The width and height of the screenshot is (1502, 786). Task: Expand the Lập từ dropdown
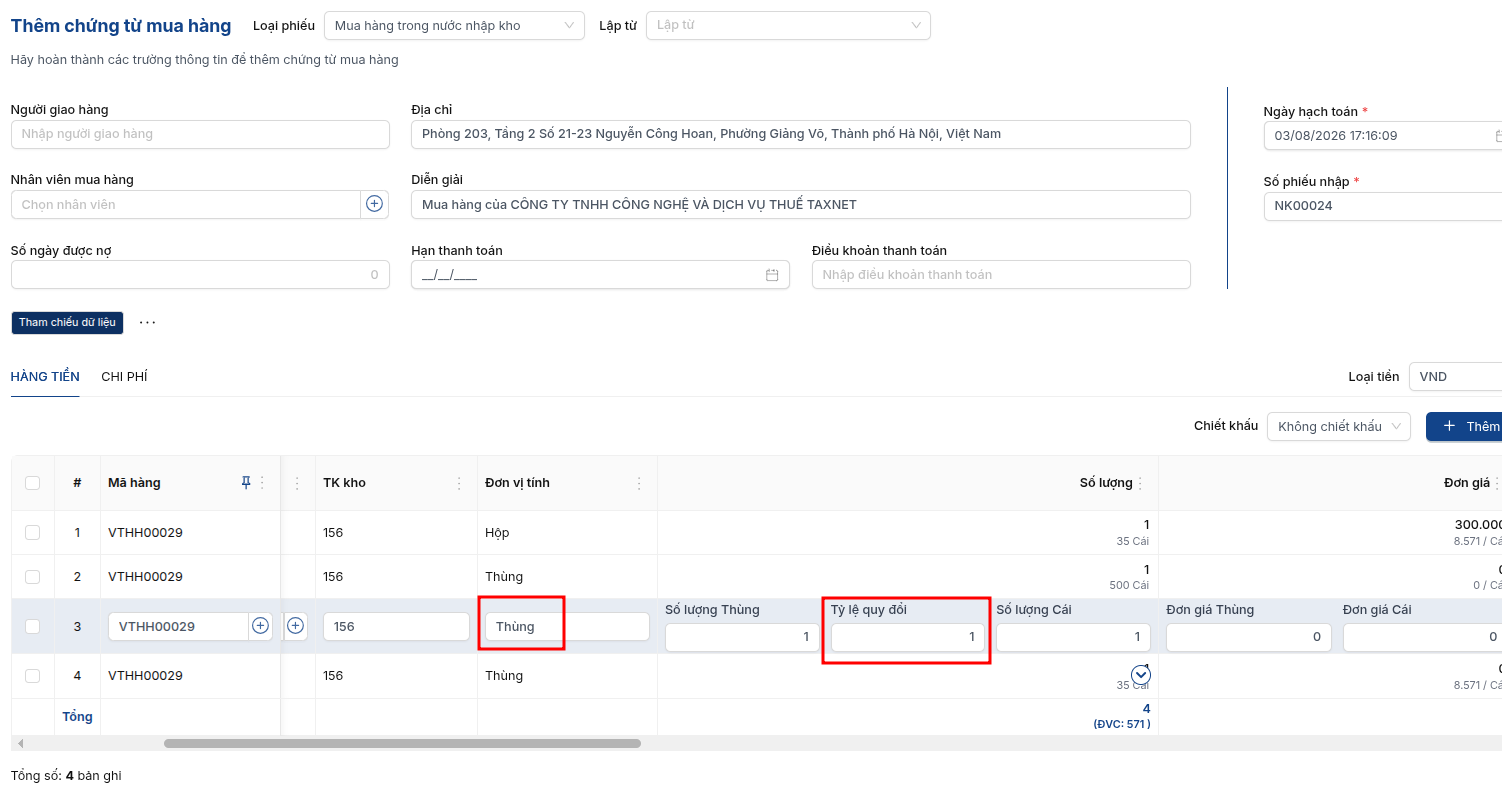788,26
